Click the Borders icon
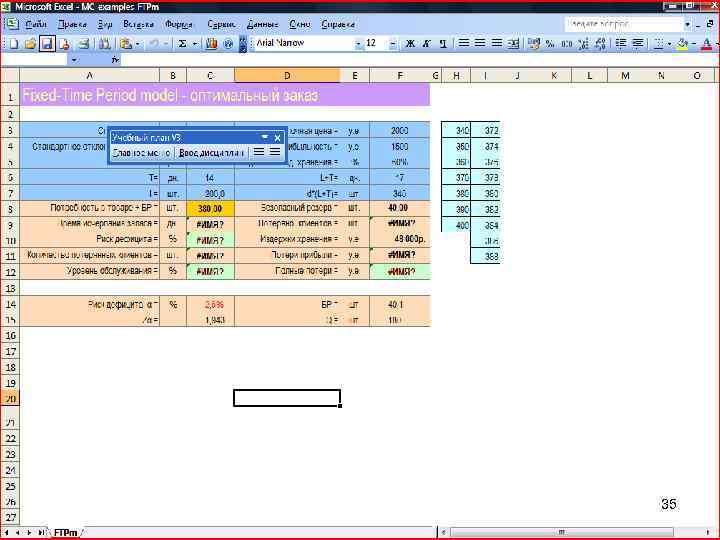Screen dimensions: 720x540 (x=658, y=44)
